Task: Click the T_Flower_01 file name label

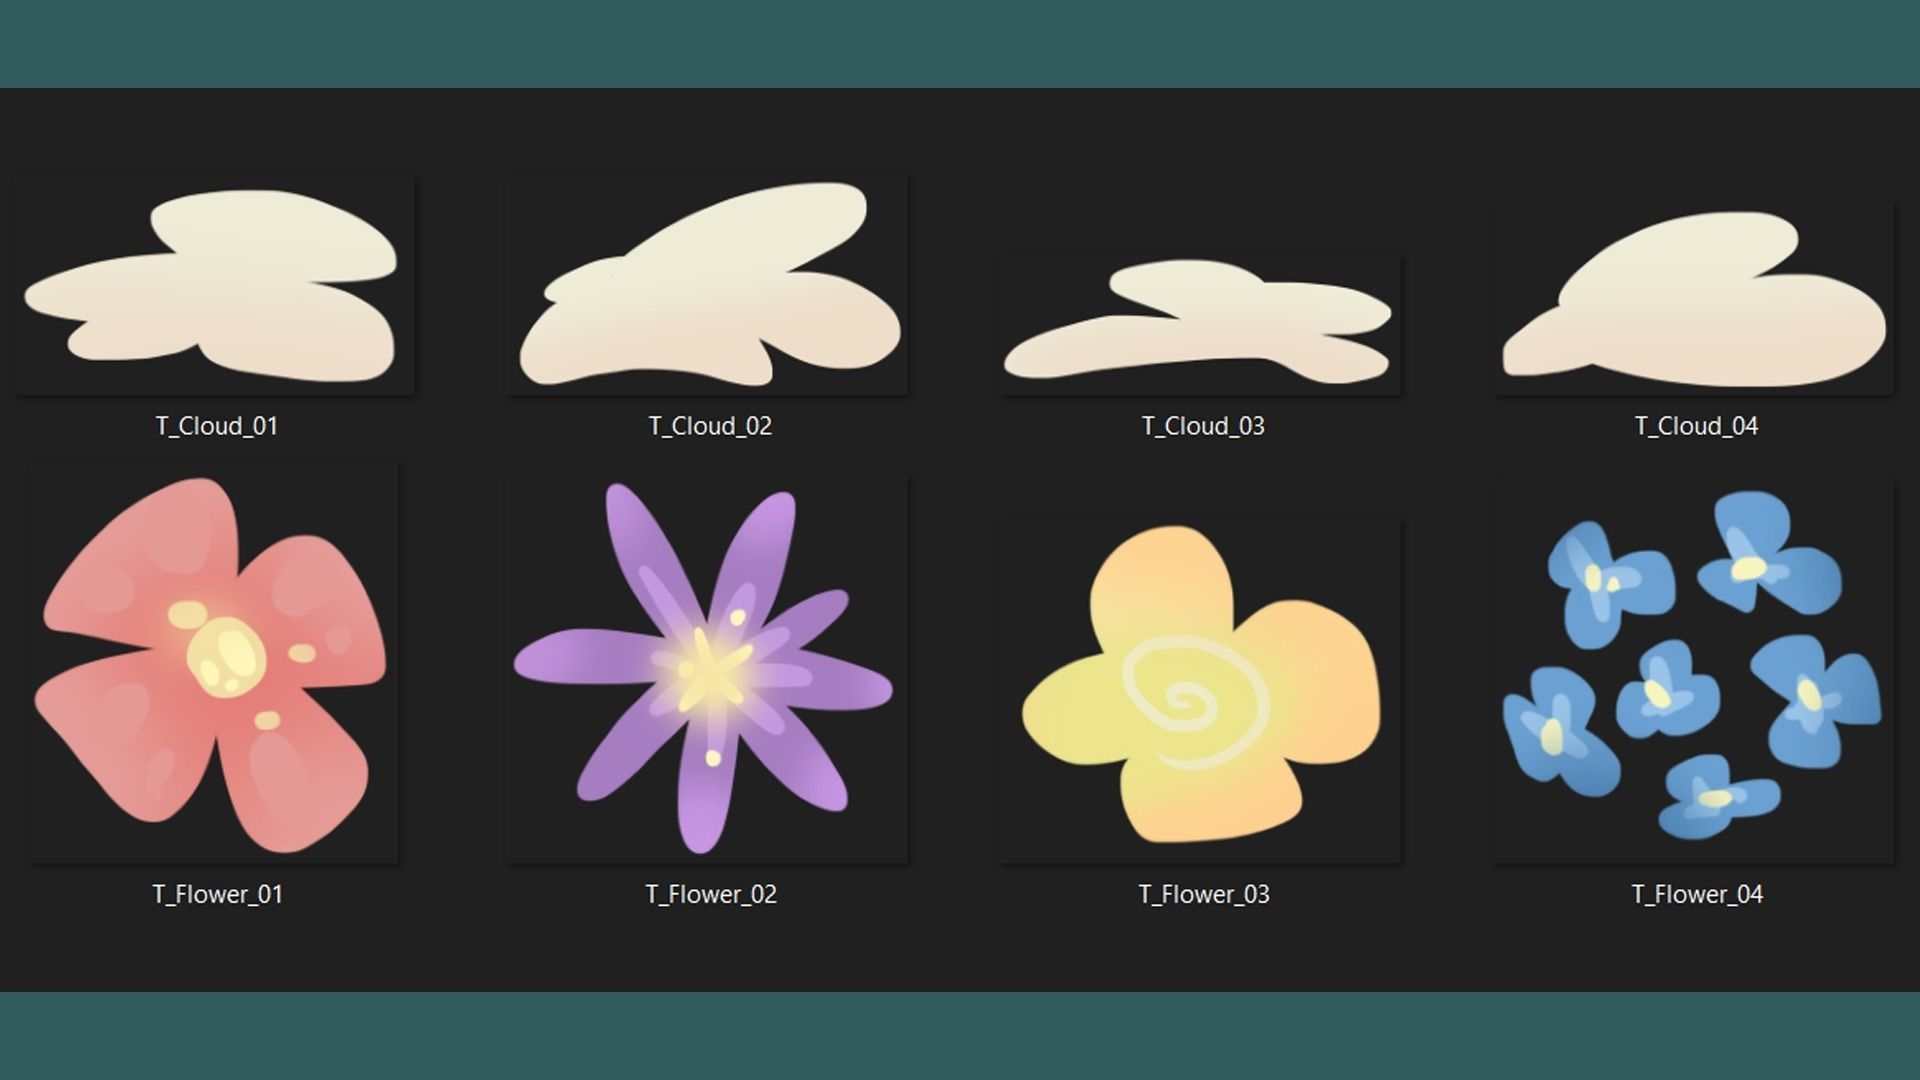Action: pos(217,894)
